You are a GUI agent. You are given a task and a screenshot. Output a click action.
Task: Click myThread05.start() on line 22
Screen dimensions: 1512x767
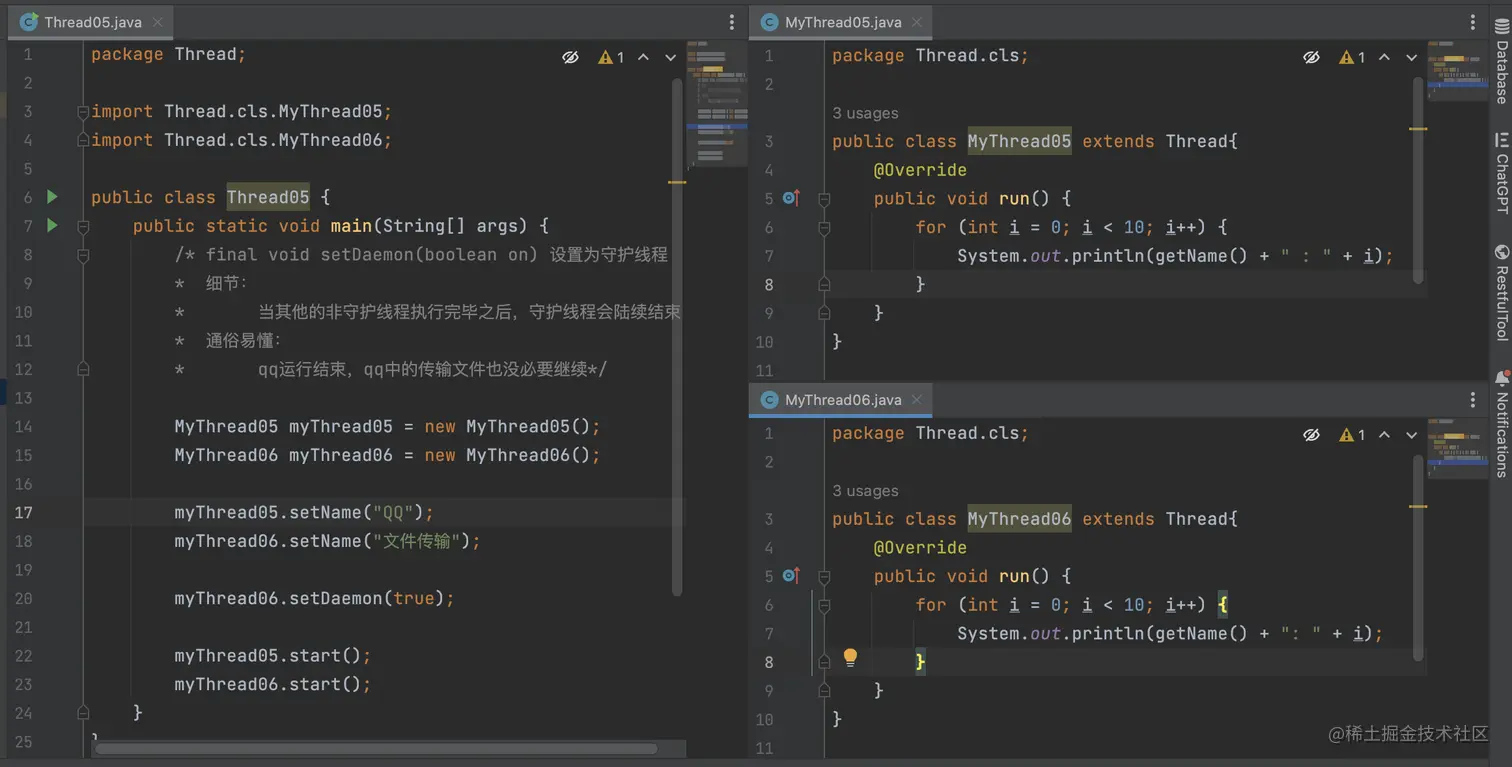272,656
